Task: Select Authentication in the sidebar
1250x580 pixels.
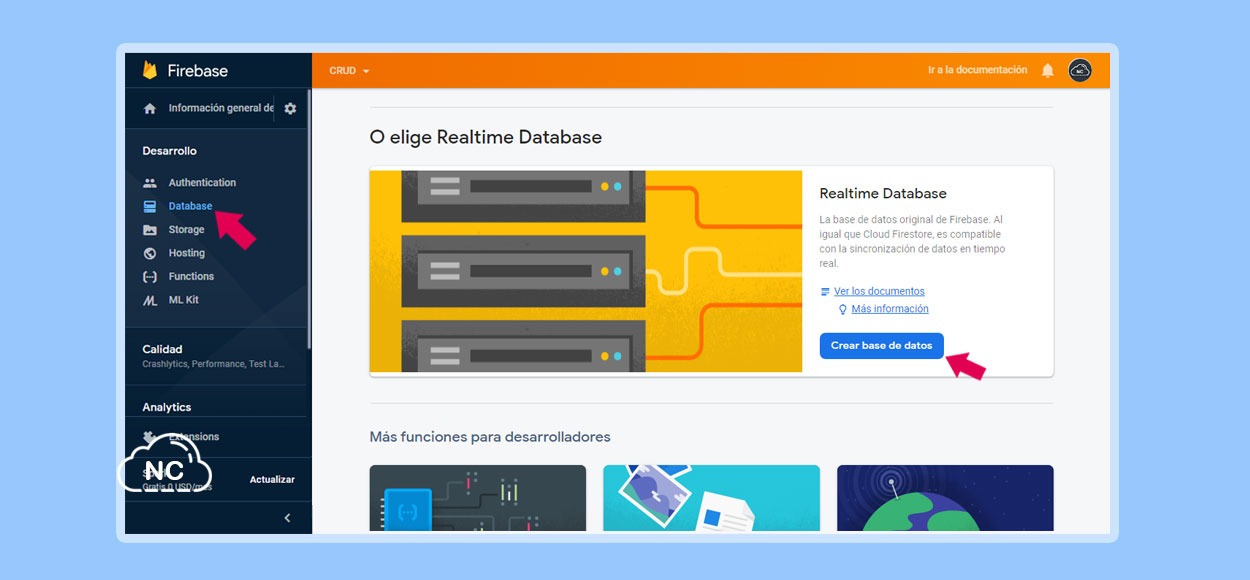Action: tap(202, 183)
